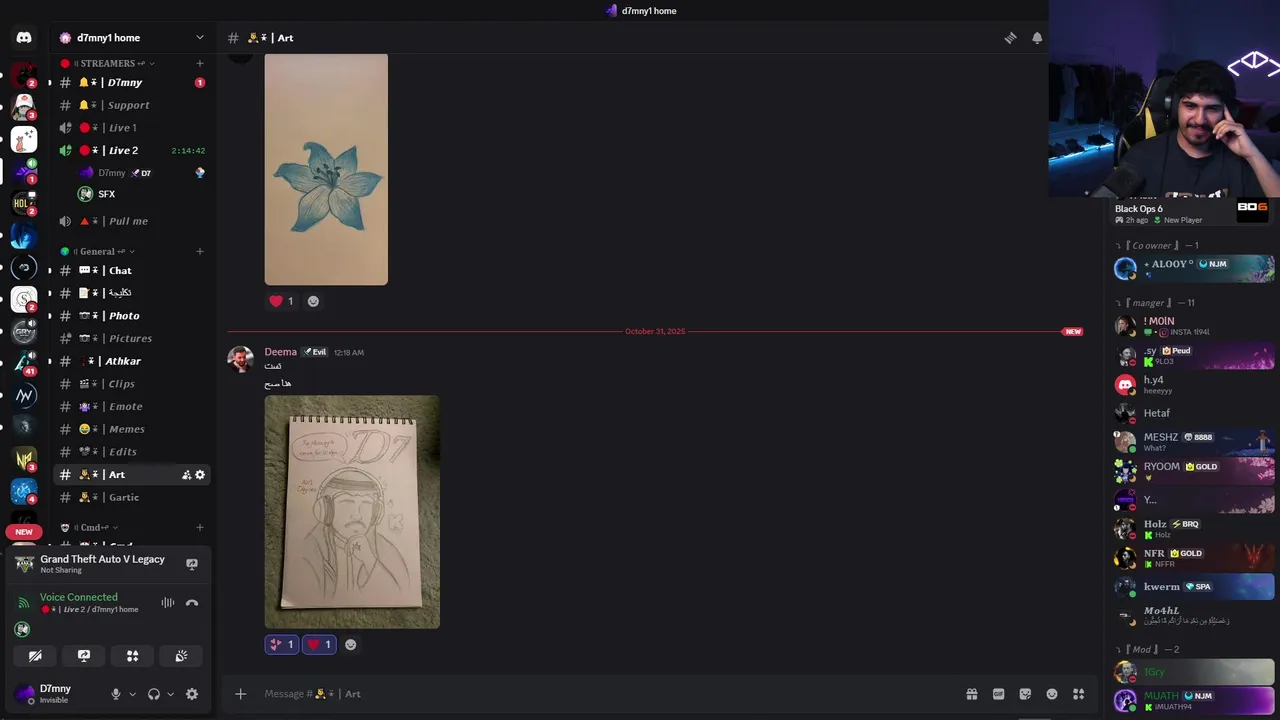This screenshot has height=720, width=1280.
Task: Deafen with the headphones icon
Action: (154, 694)
